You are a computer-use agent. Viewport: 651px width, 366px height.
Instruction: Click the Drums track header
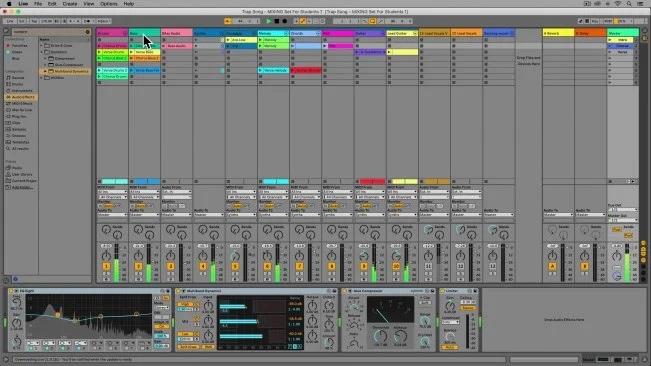point(112,33)
